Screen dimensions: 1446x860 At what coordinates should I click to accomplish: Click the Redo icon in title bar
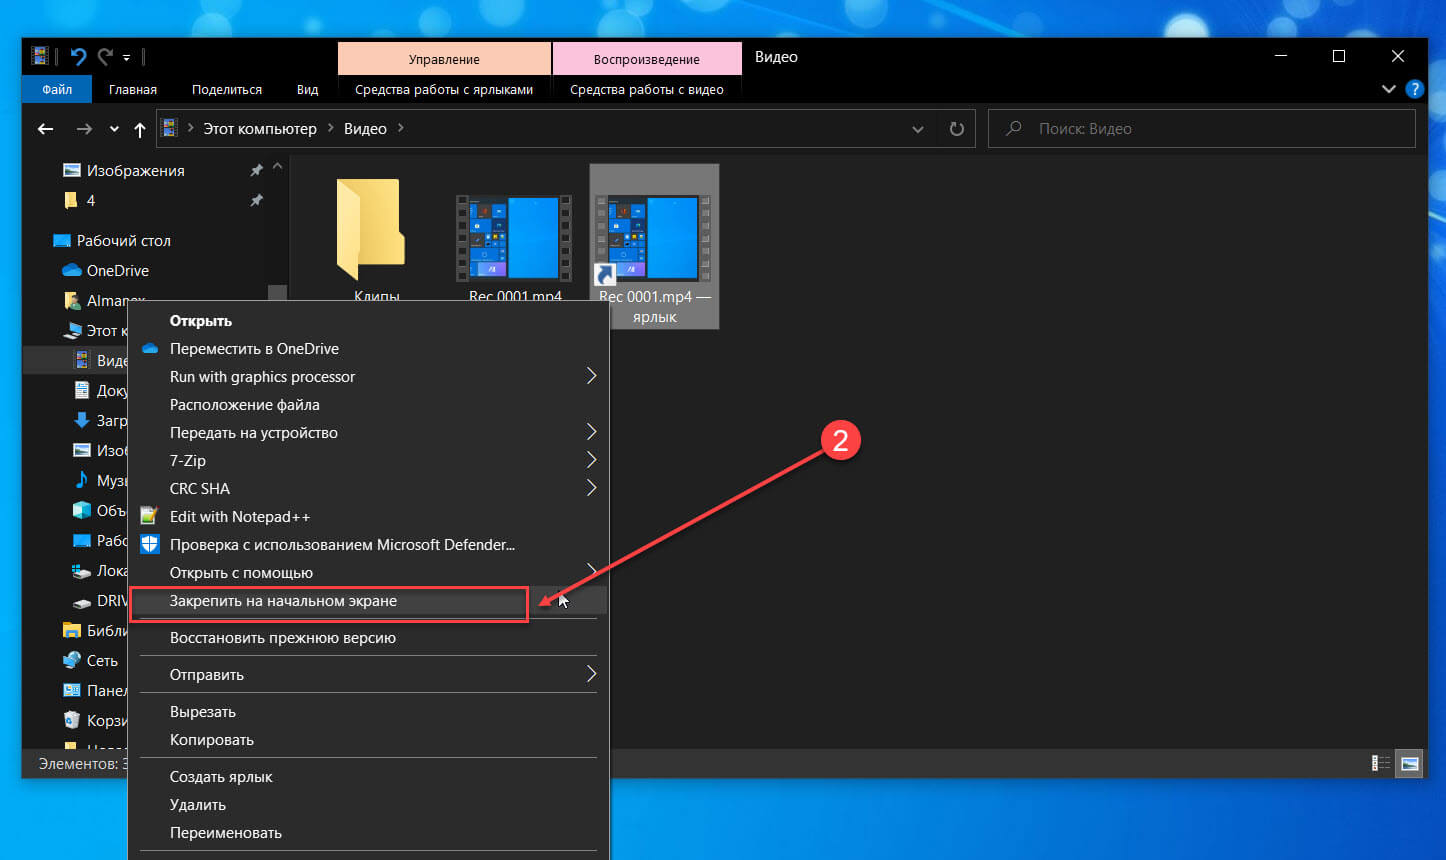click(x=104, y=57)
